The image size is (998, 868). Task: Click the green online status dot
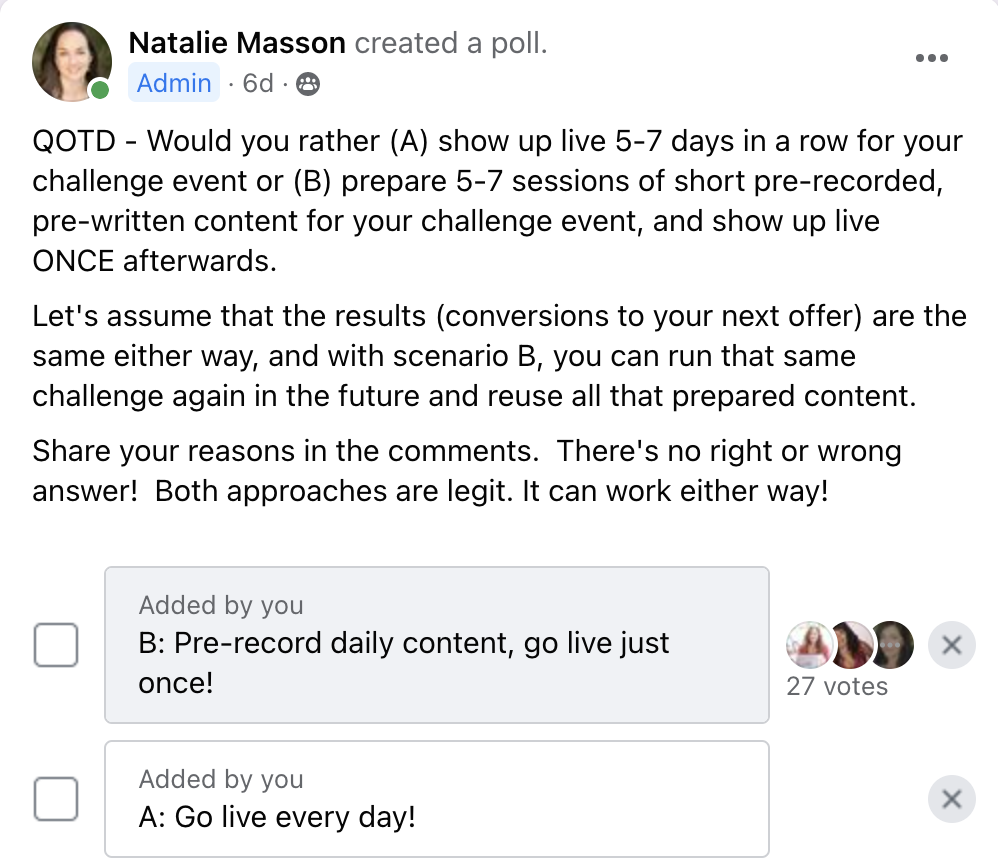click(x=99, y=90)
